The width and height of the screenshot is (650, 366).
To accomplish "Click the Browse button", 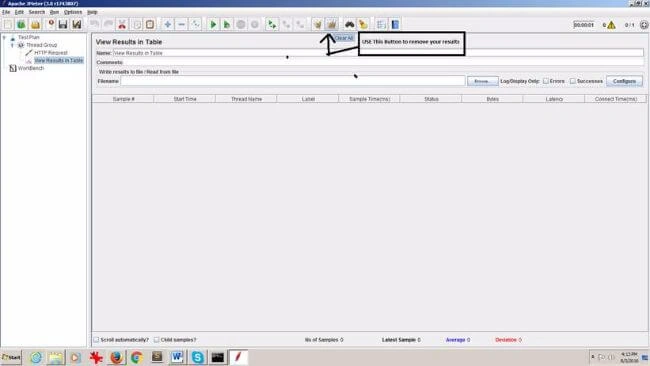I will click(483, 81).
